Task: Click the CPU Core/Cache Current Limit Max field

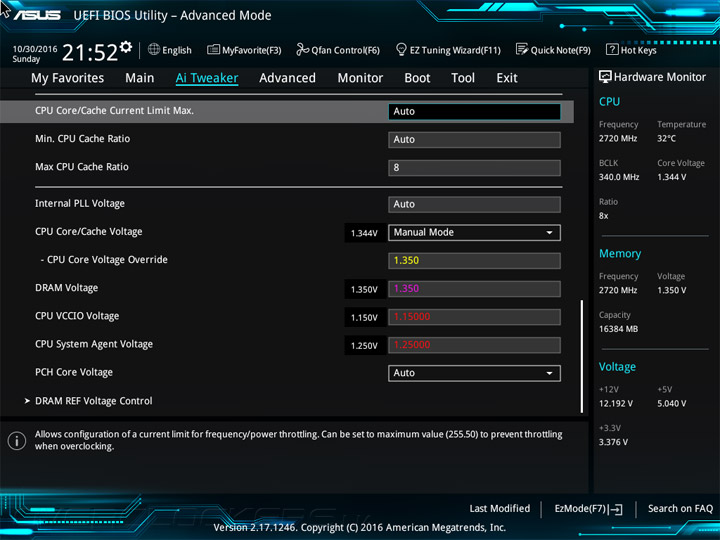Action: (474, 112)
